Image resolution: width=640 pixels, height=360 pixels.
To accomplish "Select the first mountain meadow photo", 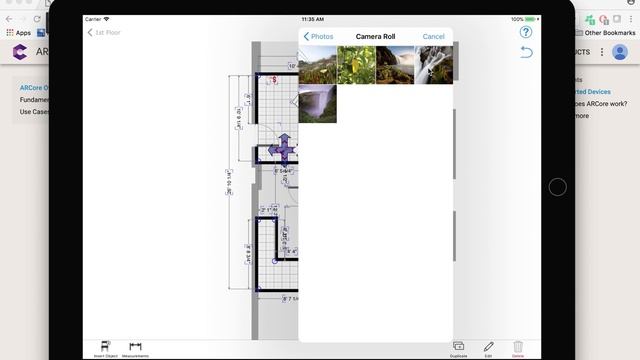I will 318,65.
